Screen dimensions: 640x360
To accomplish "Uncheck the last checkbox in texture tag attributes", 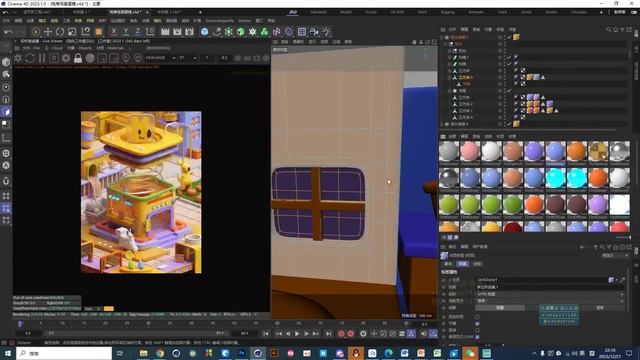I will [477, 337].
